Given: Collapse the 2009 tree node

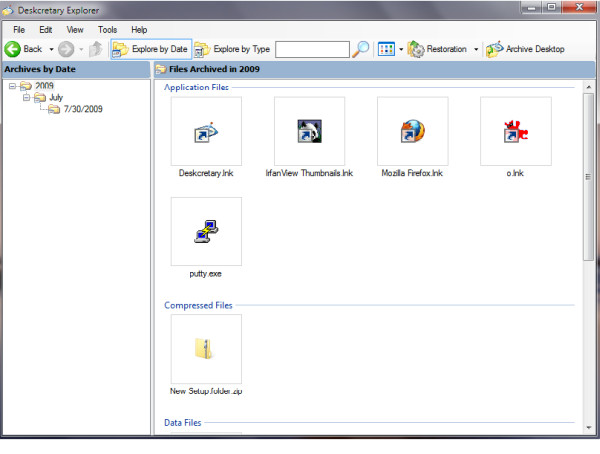Looking at the screenshot, I should (x=12, y=86).
